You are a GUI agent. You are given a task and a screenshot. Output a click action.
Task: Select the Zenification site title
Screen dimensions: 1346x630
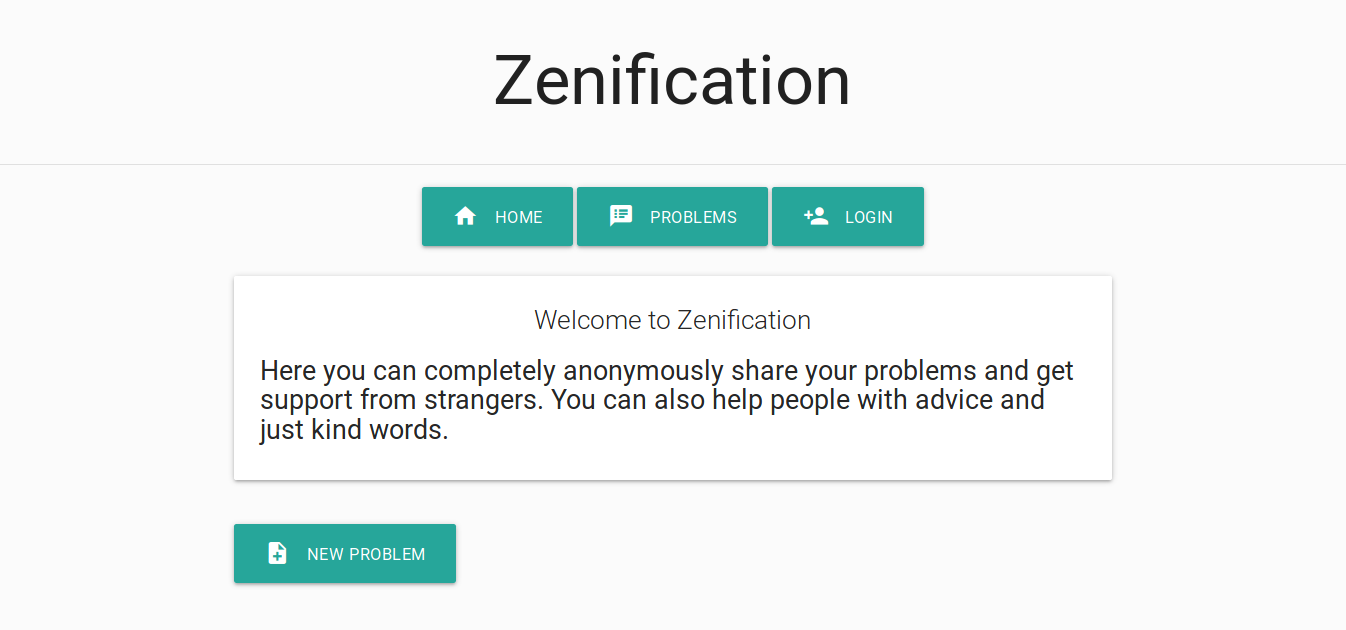coord(672,80)
